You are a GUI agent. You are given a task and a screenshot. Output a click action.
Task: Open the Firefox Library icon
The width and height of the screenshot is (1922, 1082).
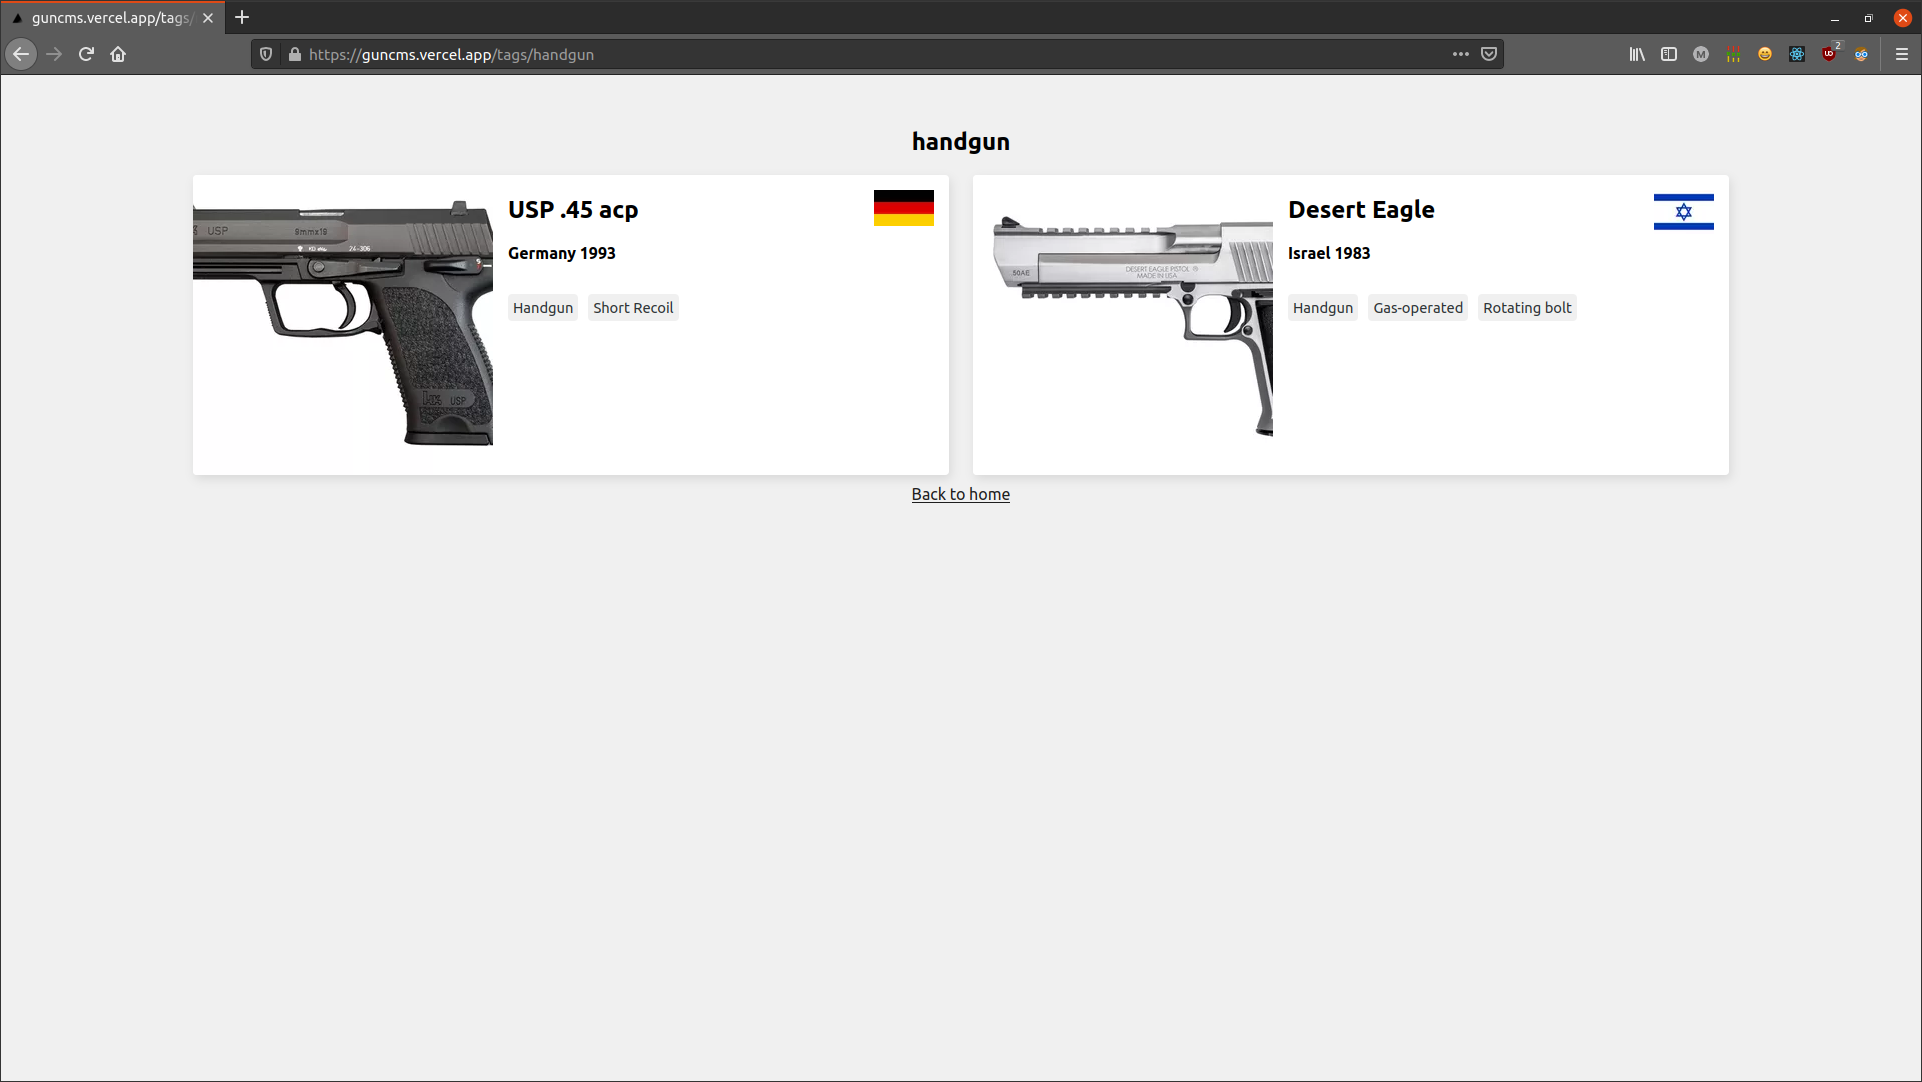[x=1637, y=54]
